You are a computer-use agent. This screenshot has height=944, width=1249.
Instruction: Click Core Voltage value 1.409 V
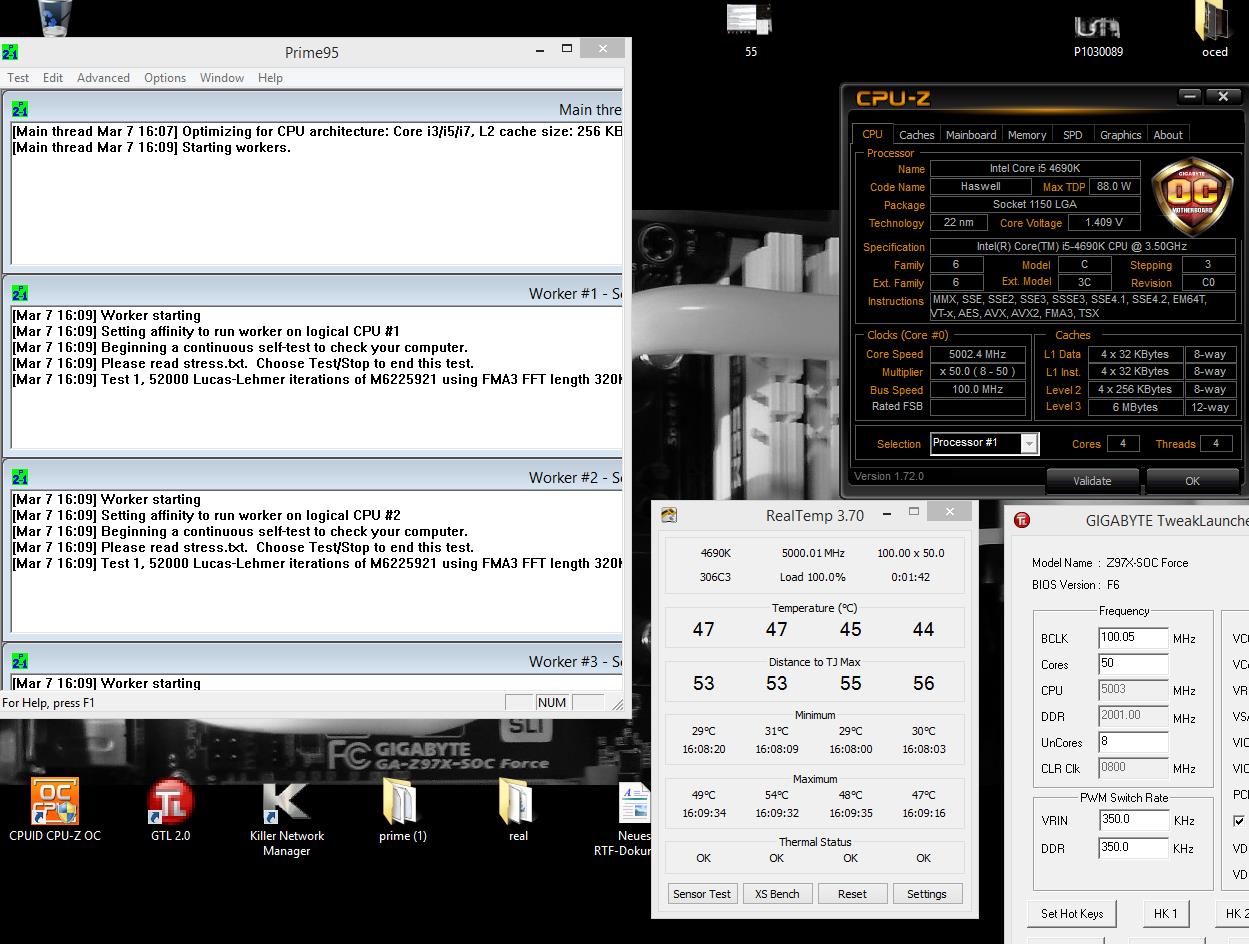(1104, 222)
